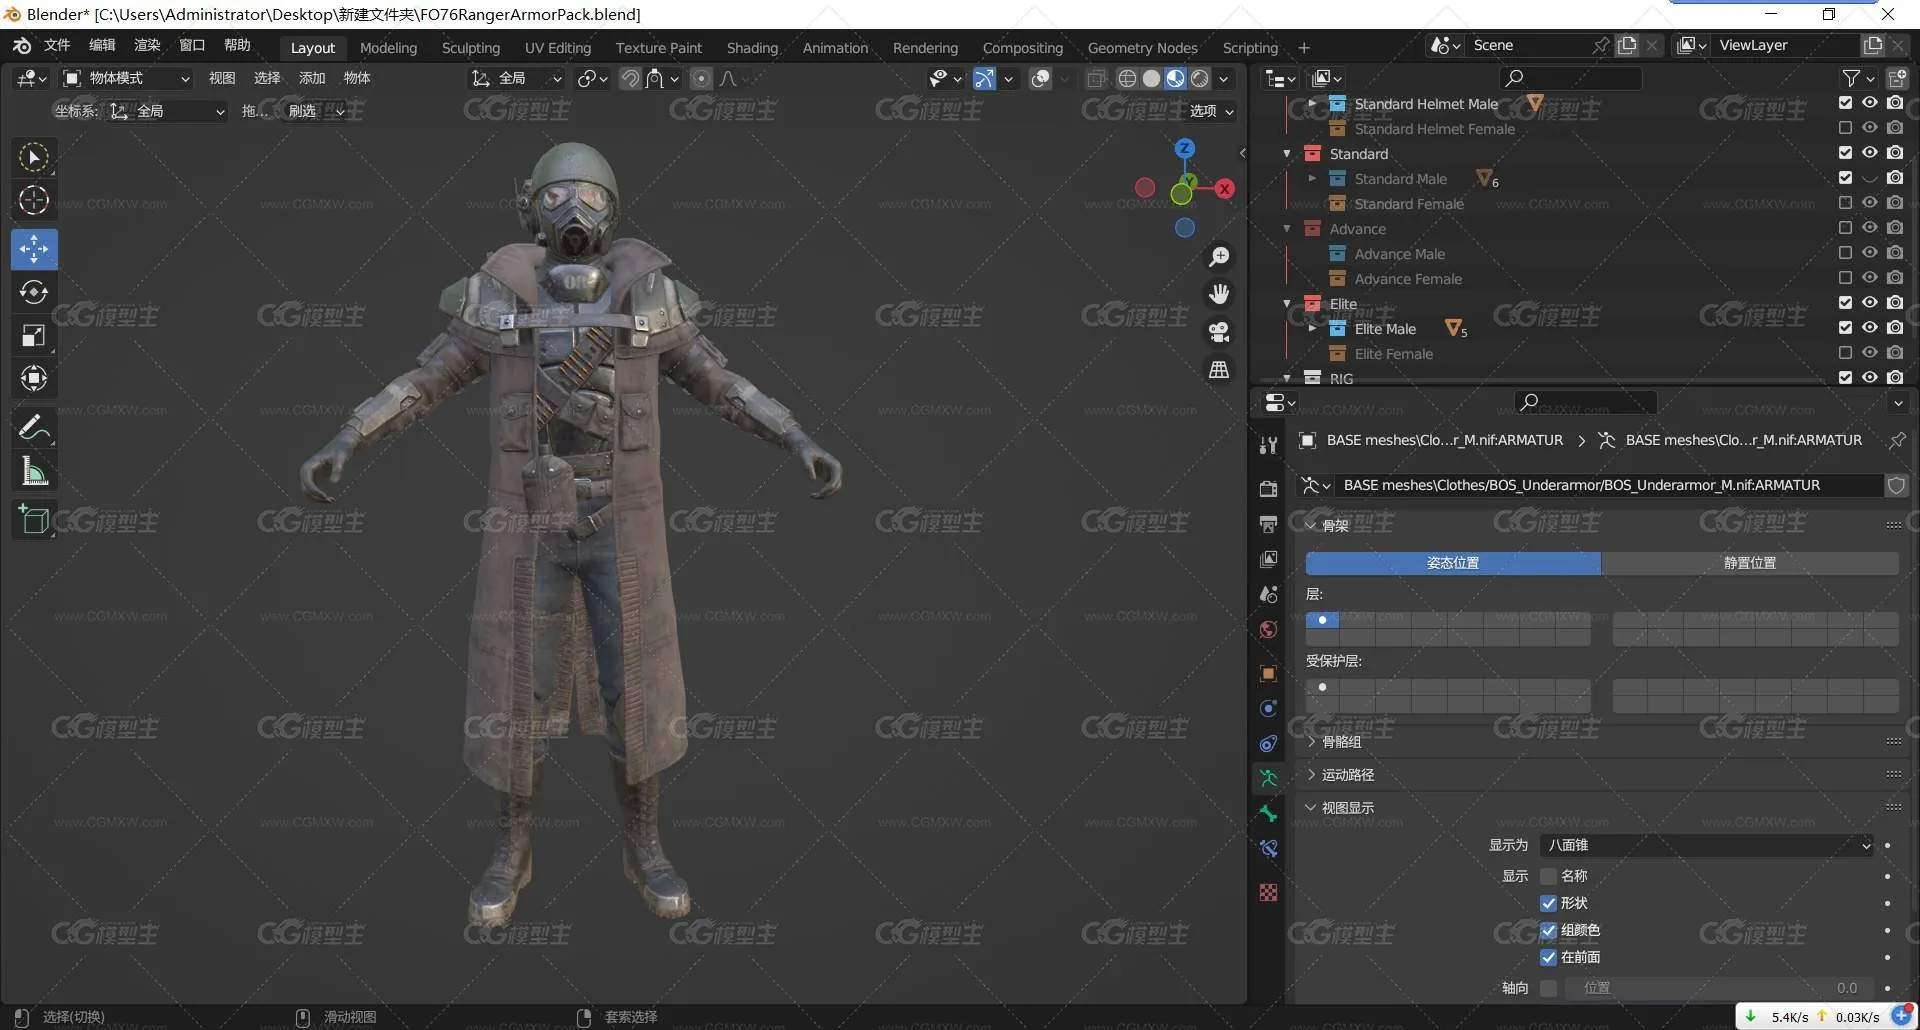Open the 选项 options dropdown
The height and width of the screenshot is (1030, 1920).
[x=1211, y=111]
